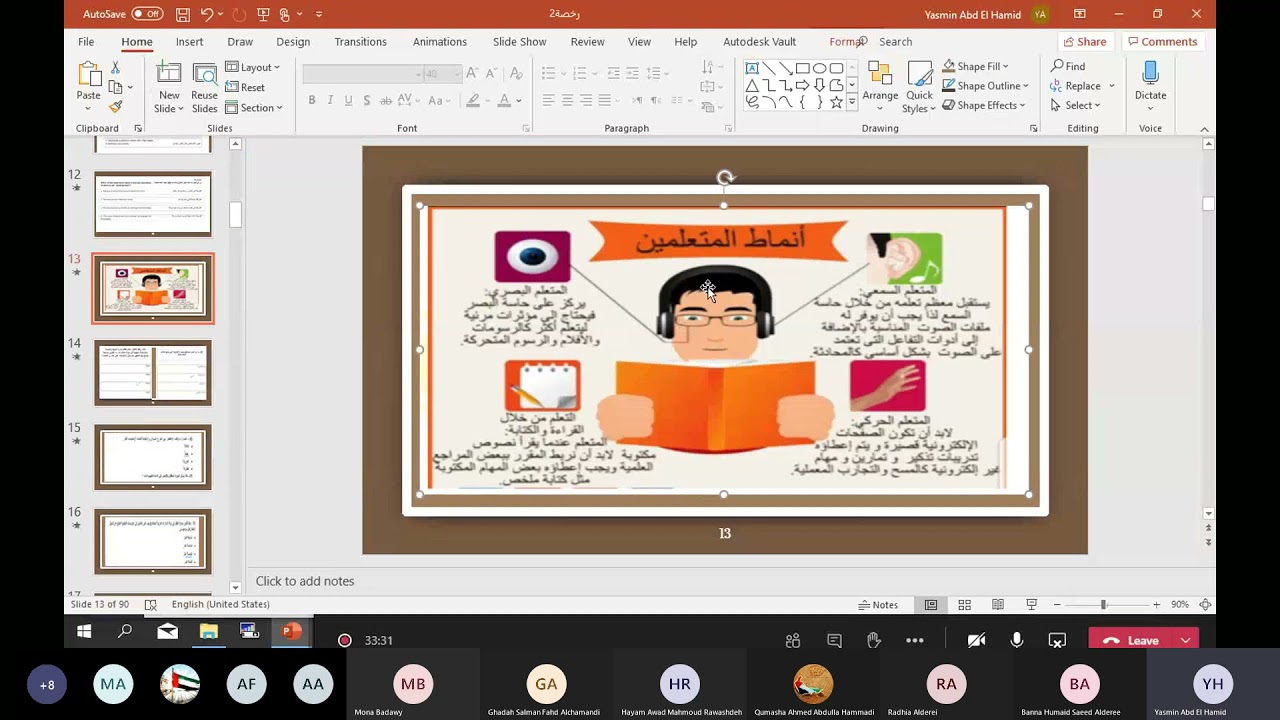This screenshot has width=1280, height=720.
Task: Mute the microphone in meeting controls
Action: coord(1017,640)
